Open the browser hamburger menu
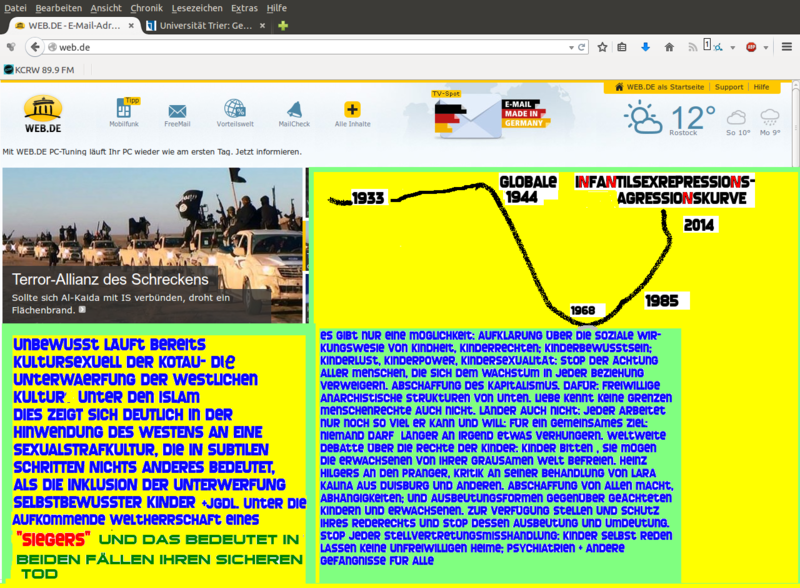 pyautogui.click(x=787, y=46)
